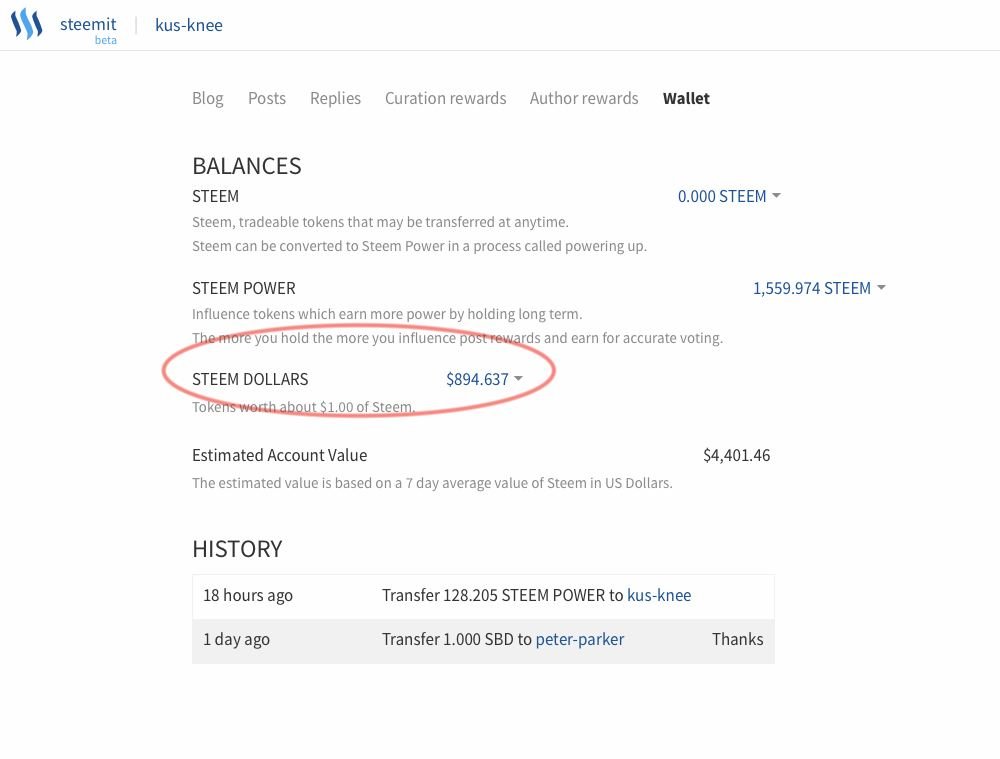This screenshot has height=759, width=1000.
Task: Open the Wallet tab
Action: (686, 98)
